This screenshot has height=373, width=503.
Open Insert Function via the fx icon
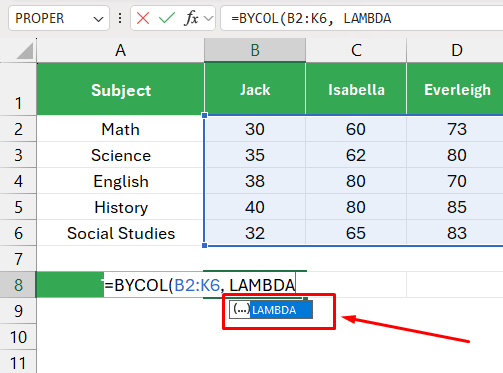coord(191,18)
